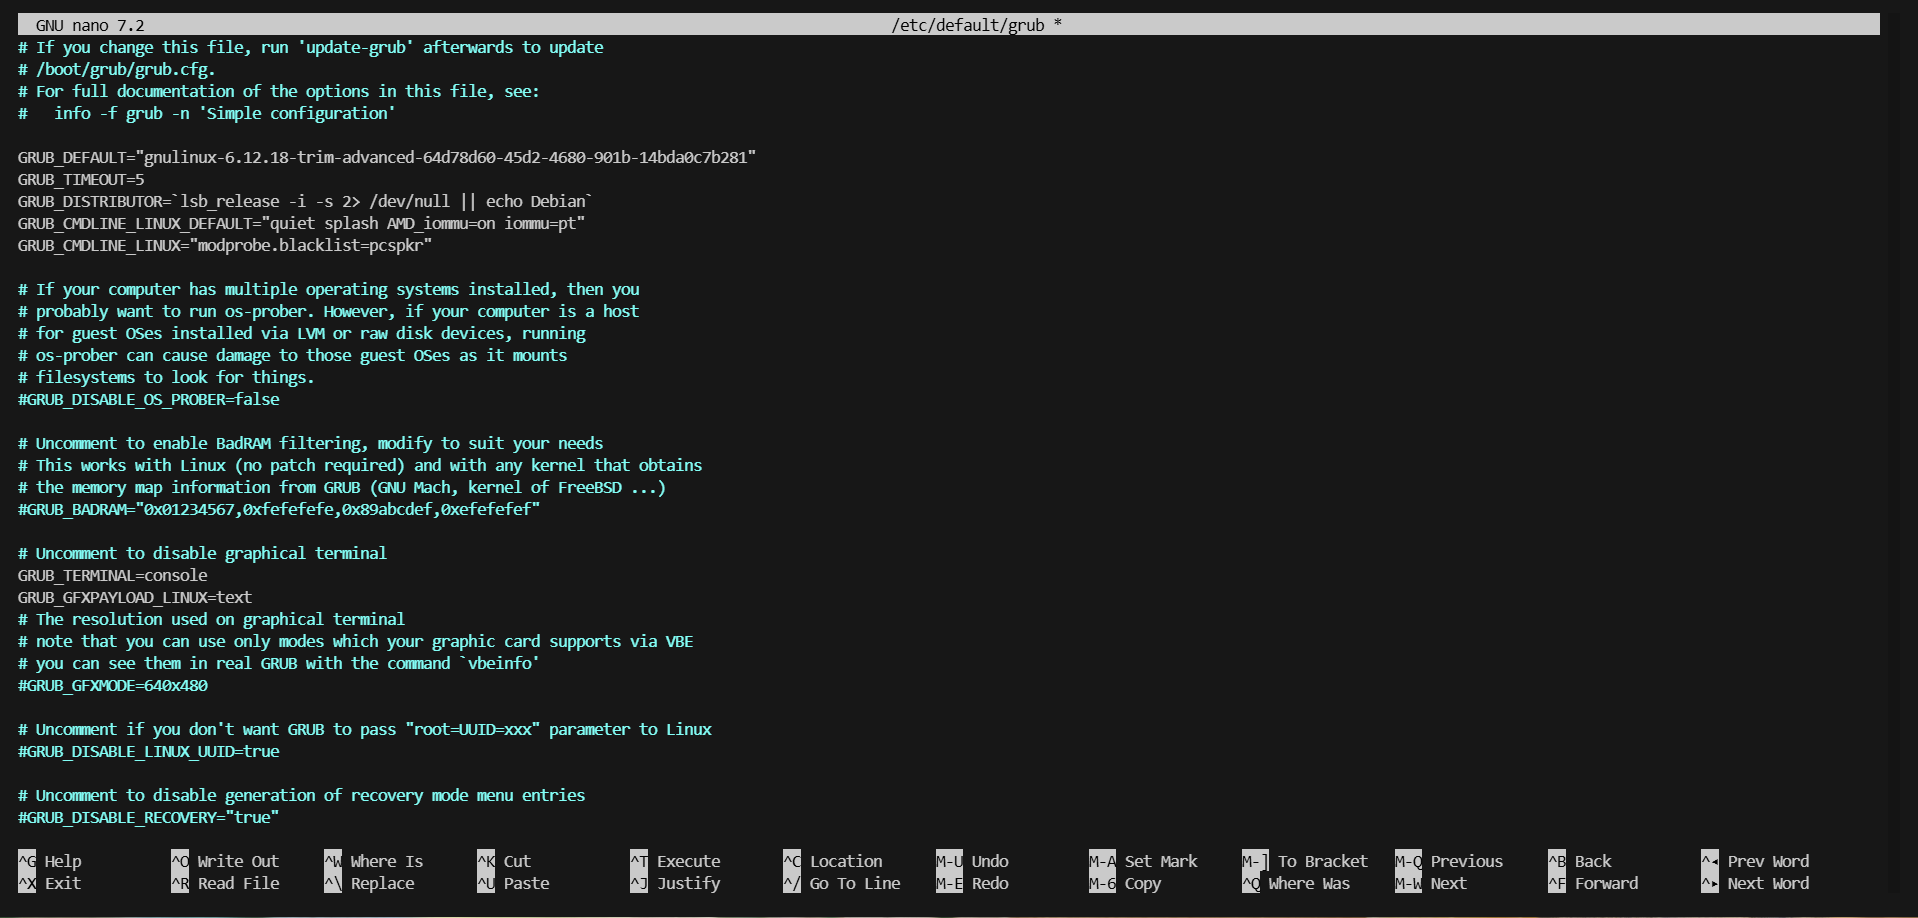Click the Cut shortcut label

504,861
